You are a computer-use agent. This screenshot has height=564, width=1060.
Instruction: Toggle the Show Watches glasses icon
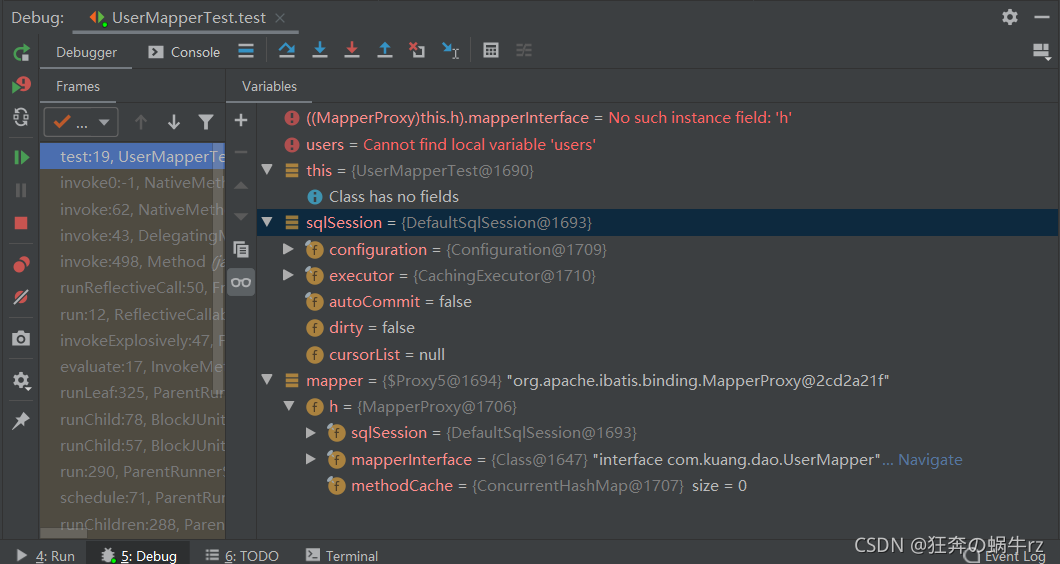click(x=241, y=282)
